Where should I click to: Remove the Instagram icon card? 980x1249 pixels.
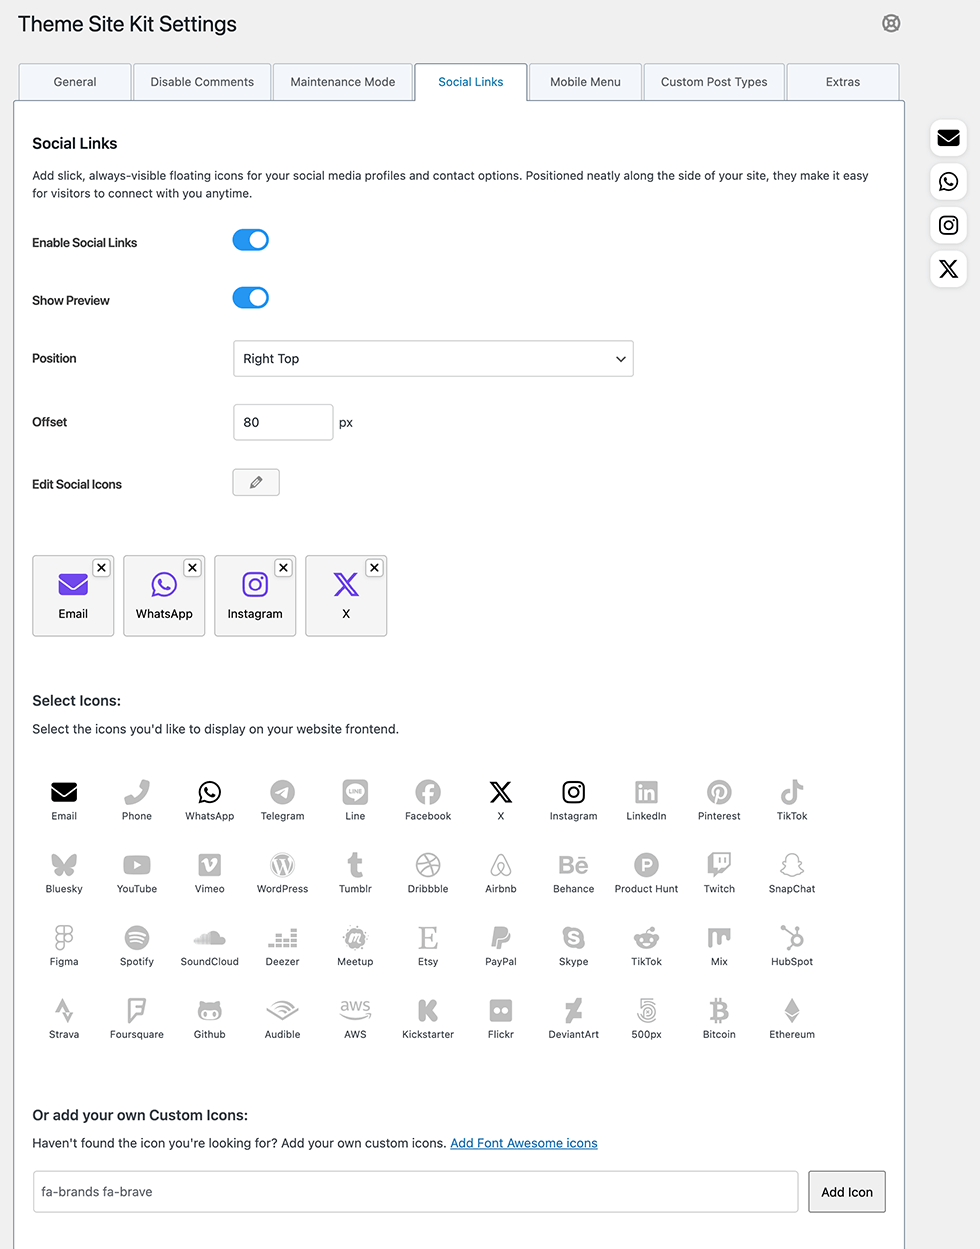283,568
